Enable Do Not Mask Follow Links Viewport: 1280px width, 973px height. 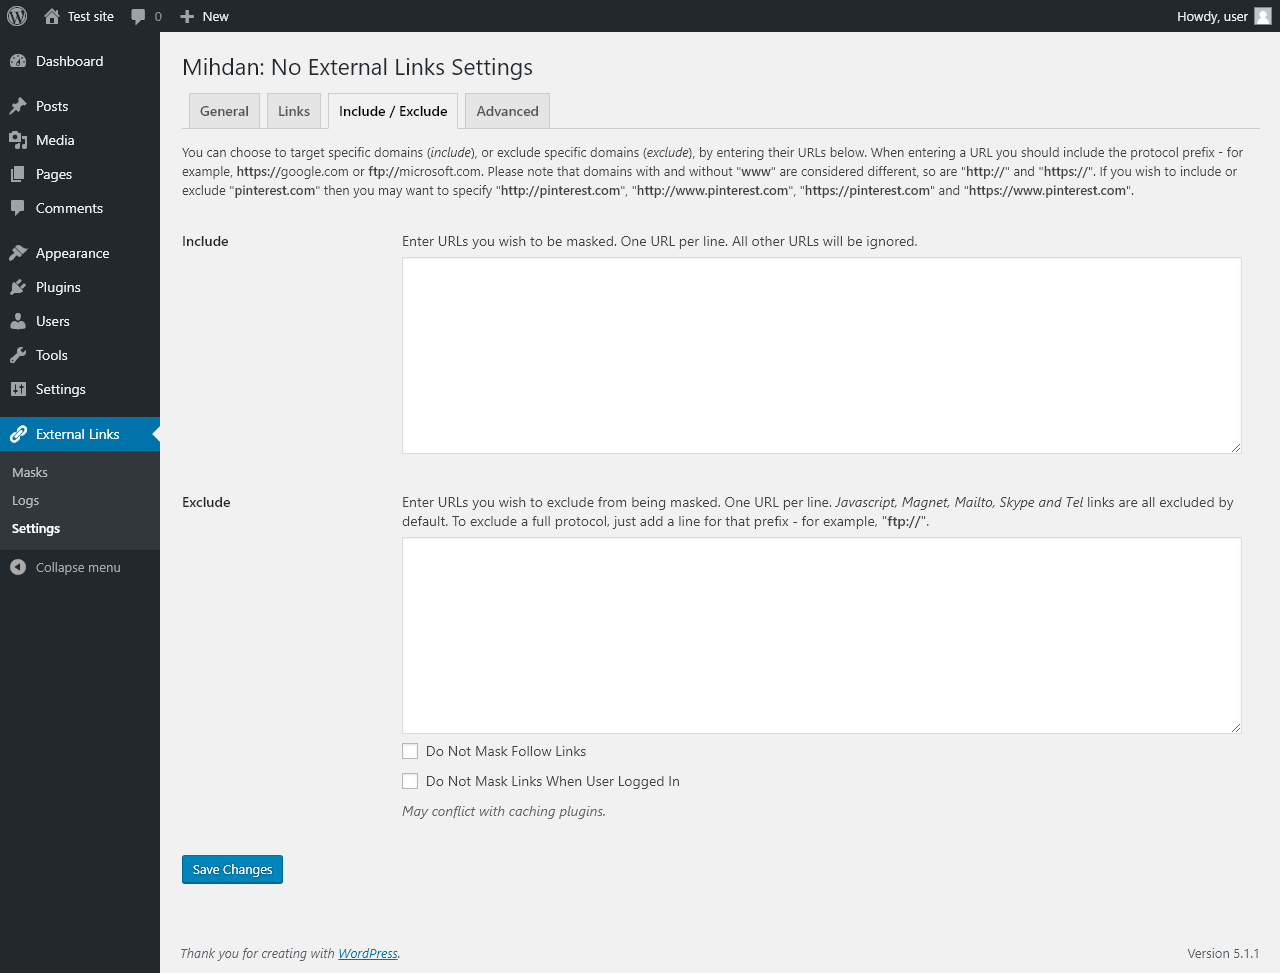tap(410, 751)
